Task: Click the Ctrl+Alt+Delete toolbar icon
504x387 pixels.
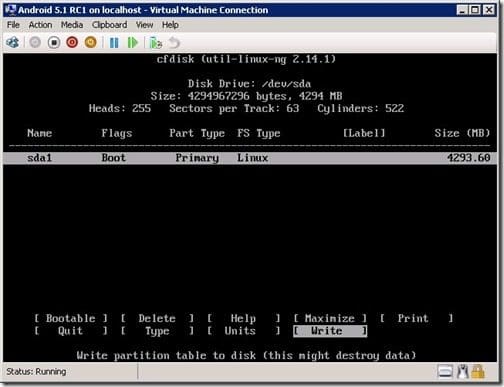Action: tap(13, 42)
